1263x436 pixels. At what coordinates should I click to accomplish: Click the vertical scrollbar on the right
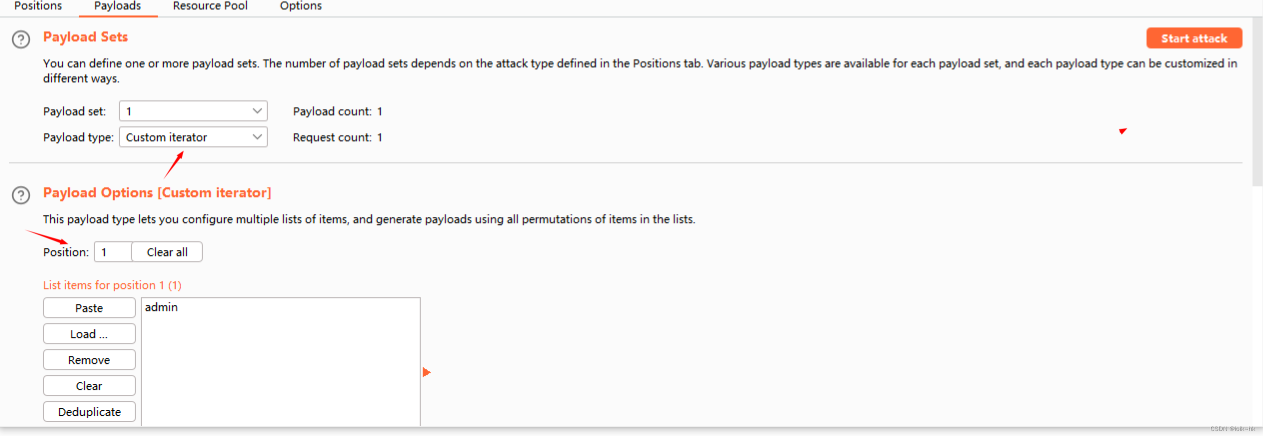(x=1257, y=100)
